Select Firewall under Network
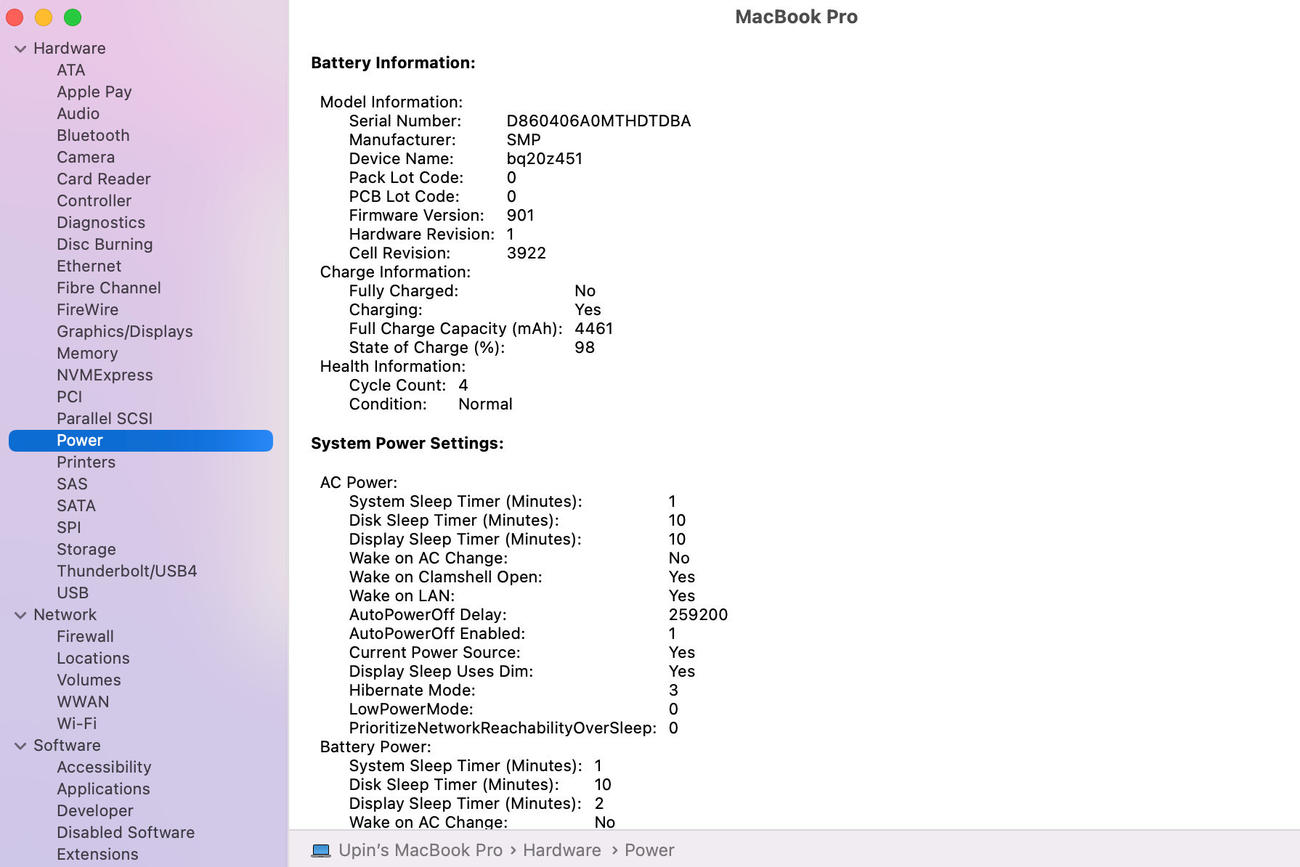The width and height of the screenshot is (1300, 867). point(85,637)
